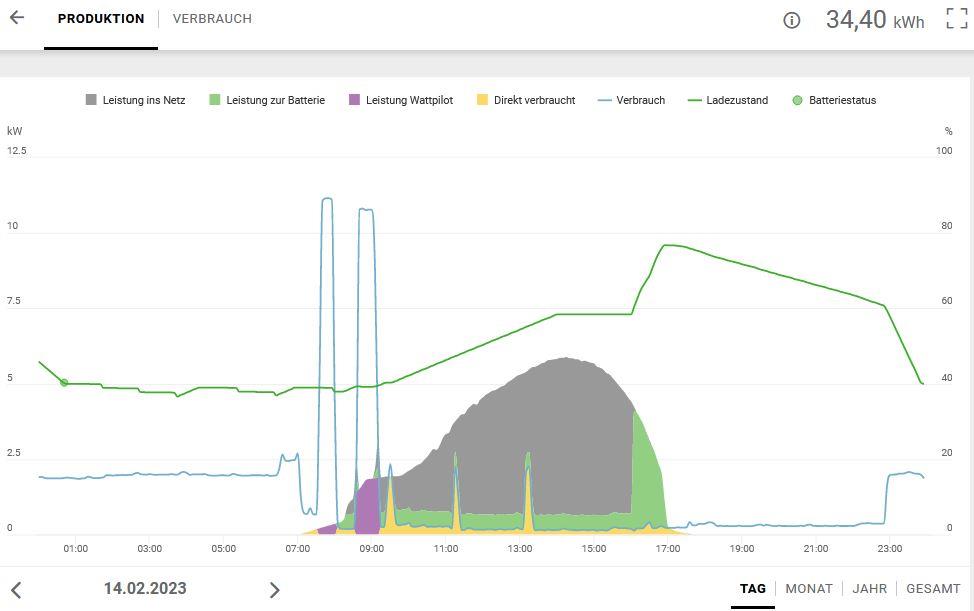Select the GESAMT view
The image size is (974, 611).
[933, 588]
